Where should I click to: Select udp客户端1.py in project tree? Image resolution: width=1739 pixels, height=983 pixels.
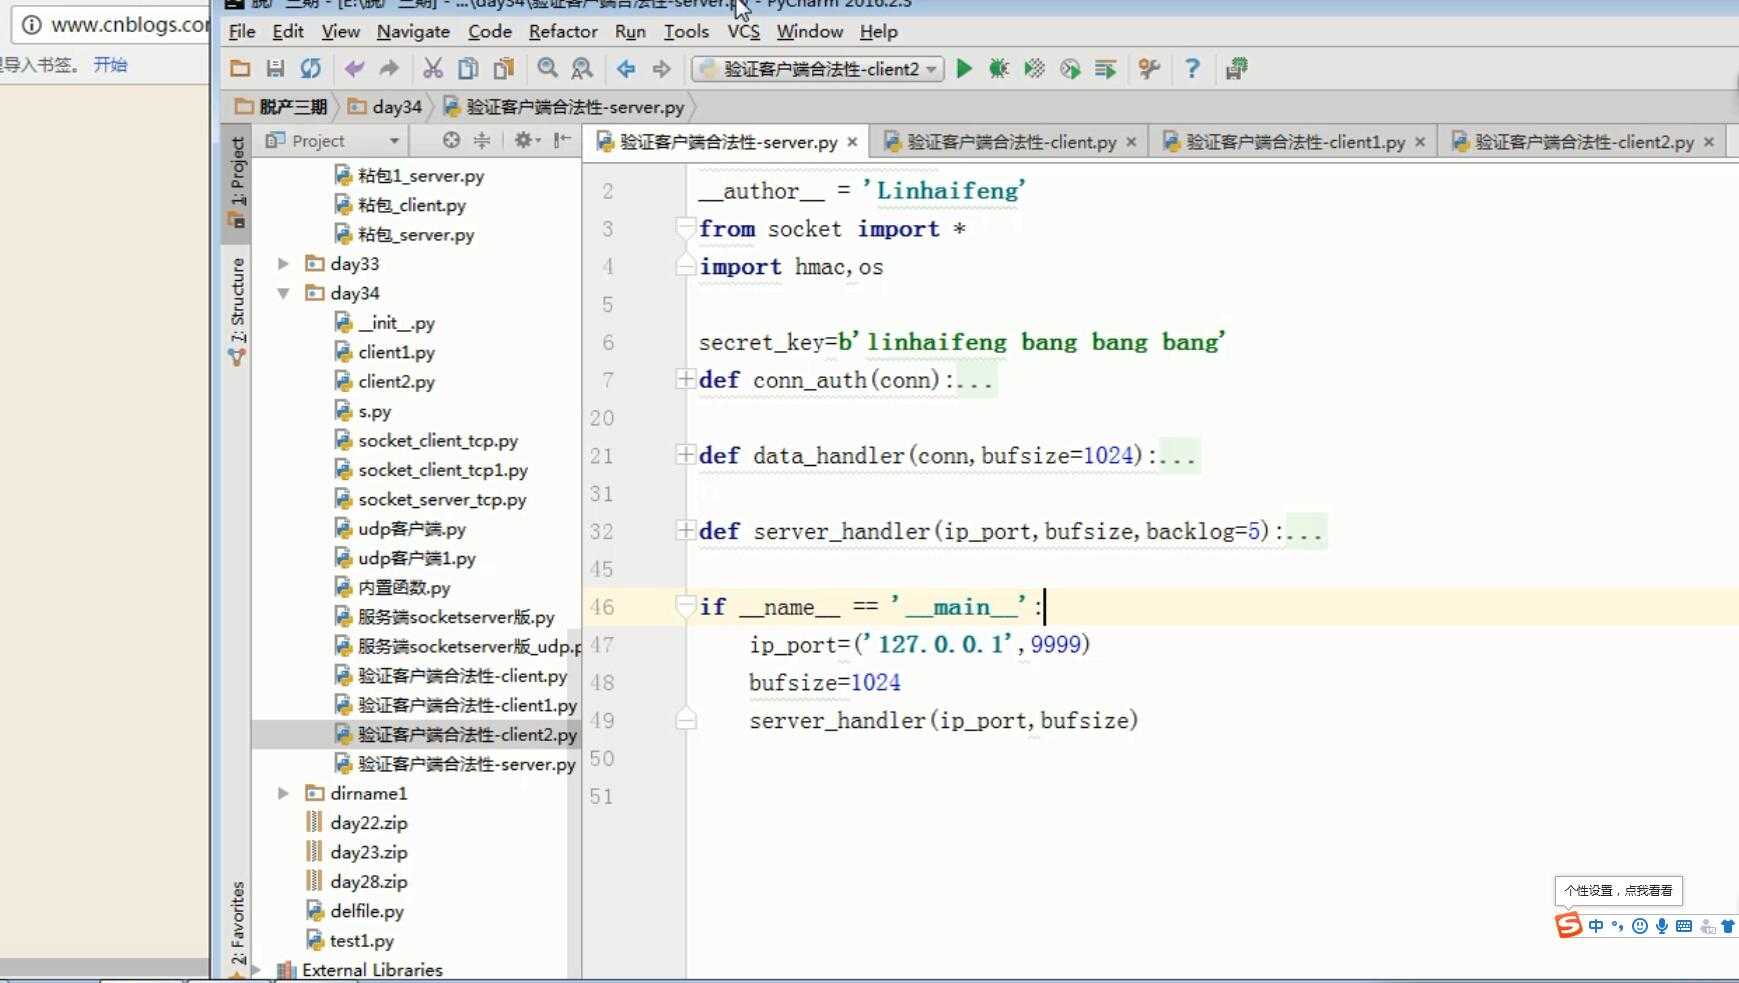coord(416,559)
